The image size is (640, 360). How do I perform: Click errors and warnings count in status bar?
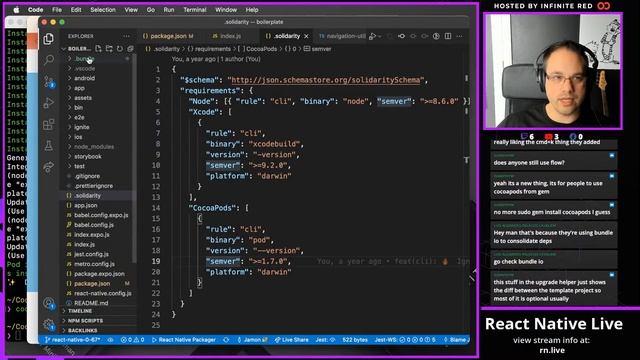(132, 340)
